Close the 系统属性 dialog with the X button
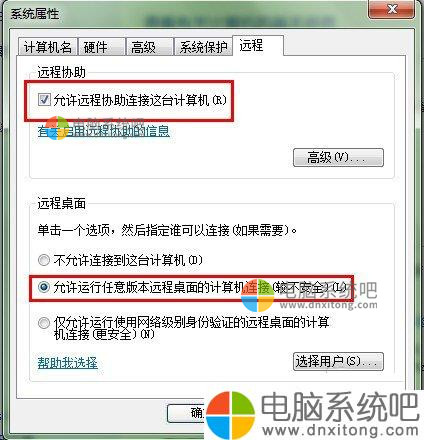Viewport: 424px width, 440px height. click(392, 9)
